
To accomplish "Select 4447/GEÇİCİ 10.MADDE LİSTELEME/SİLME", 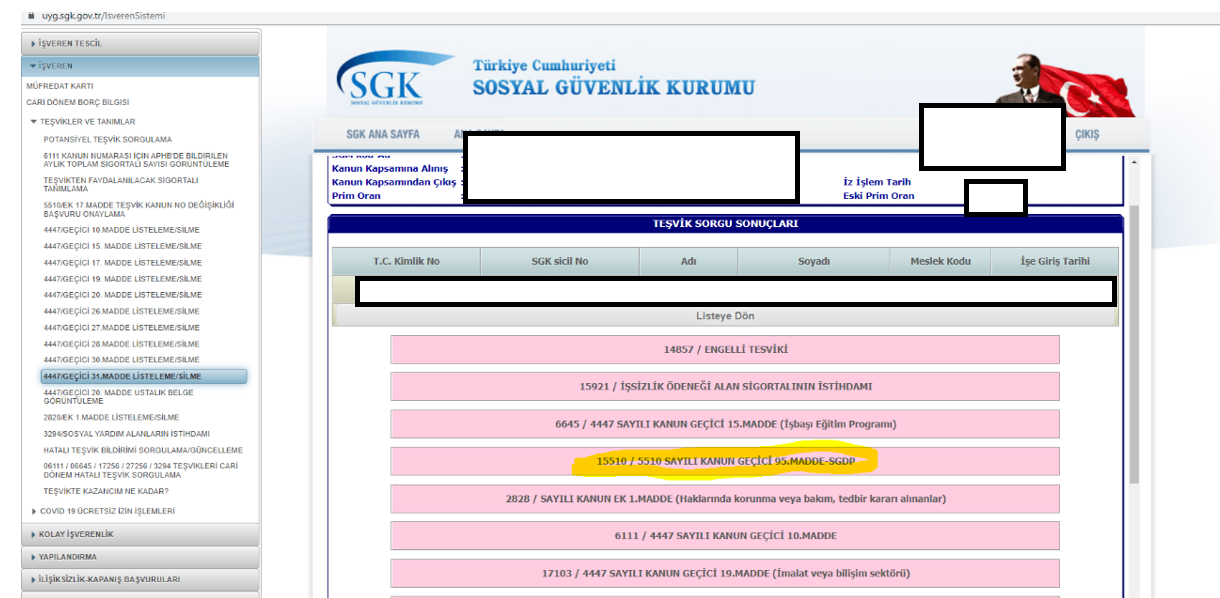I will pos(122,230).
